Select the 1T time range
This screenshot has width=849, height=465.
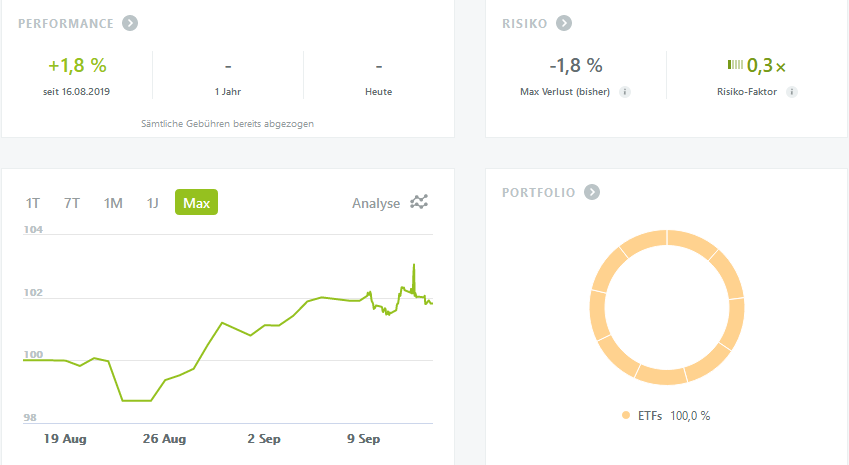(32, 203)
